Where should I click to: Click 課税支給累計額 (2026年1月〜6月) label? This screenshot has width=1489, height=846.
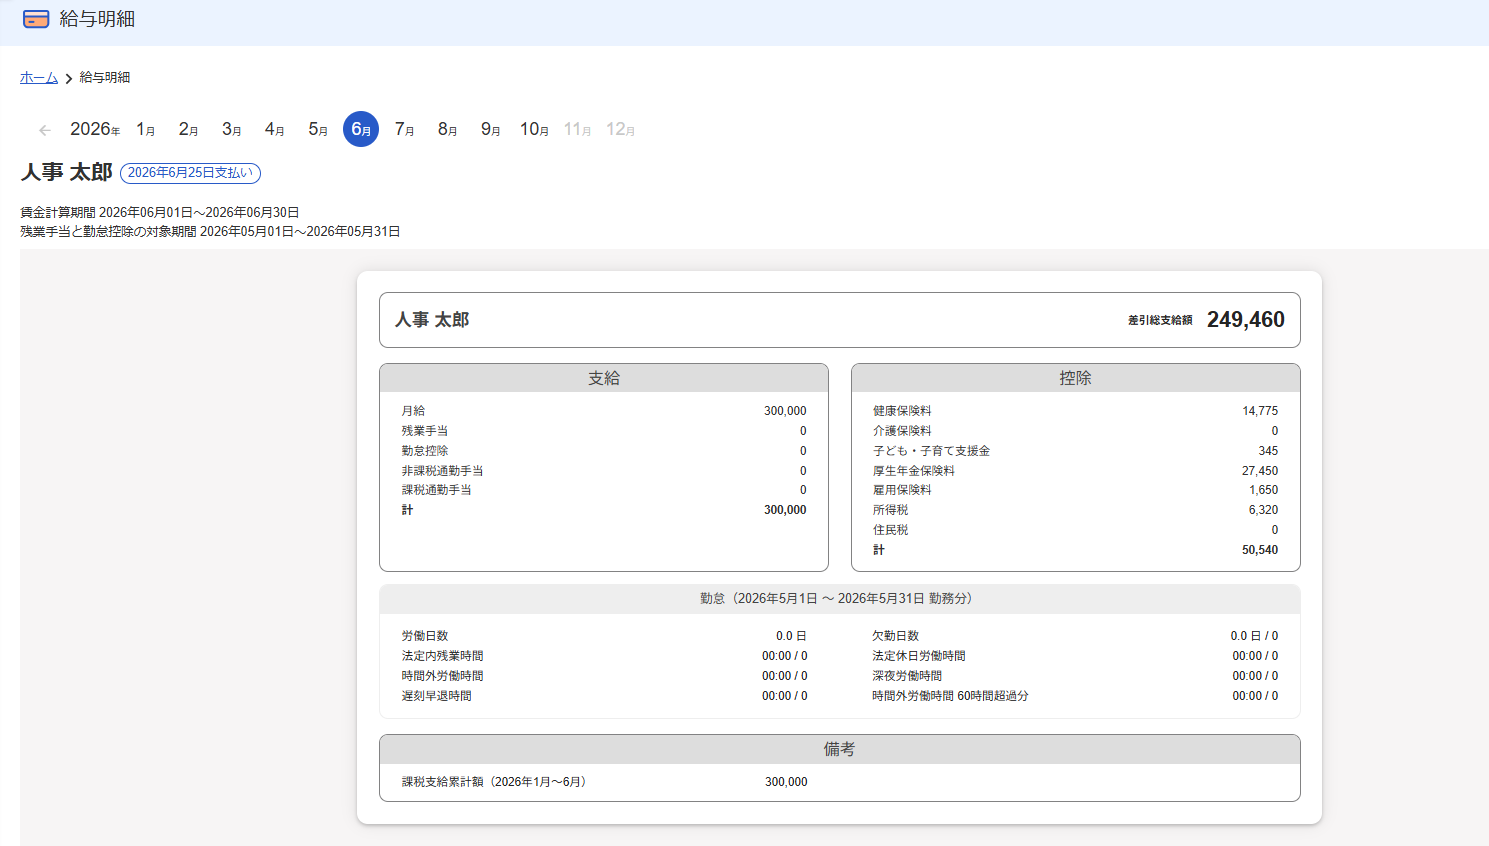click(497, 782)
